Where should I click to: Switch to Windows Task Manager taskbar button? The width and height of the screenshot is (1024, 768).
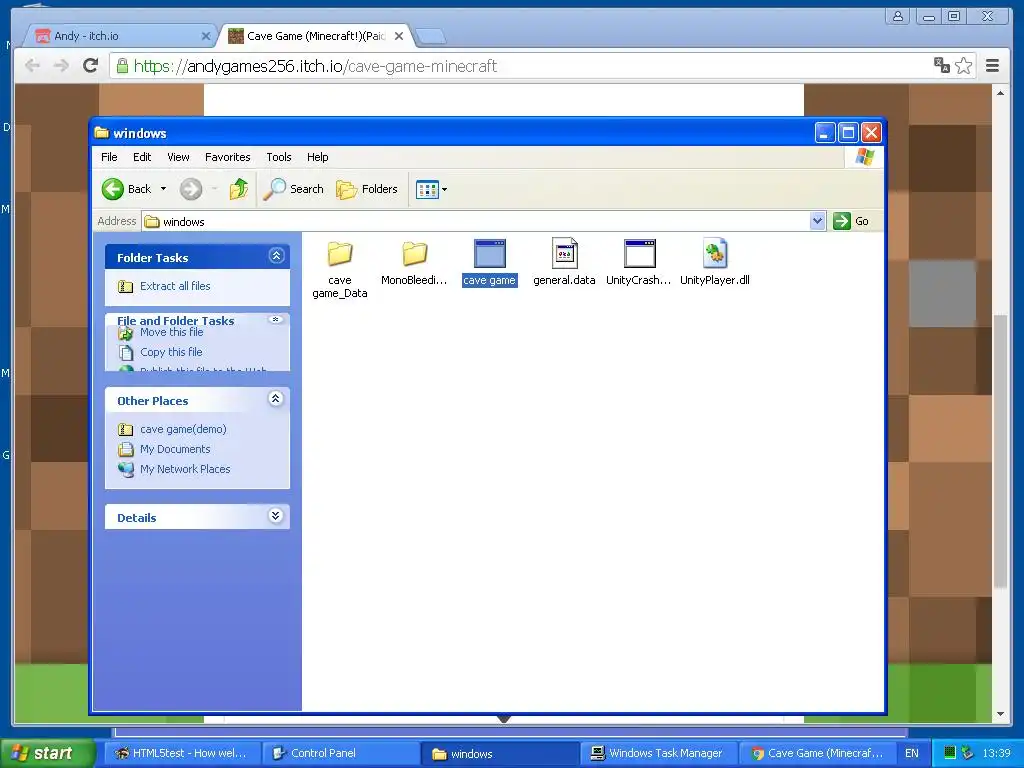(x=659, y=753)
